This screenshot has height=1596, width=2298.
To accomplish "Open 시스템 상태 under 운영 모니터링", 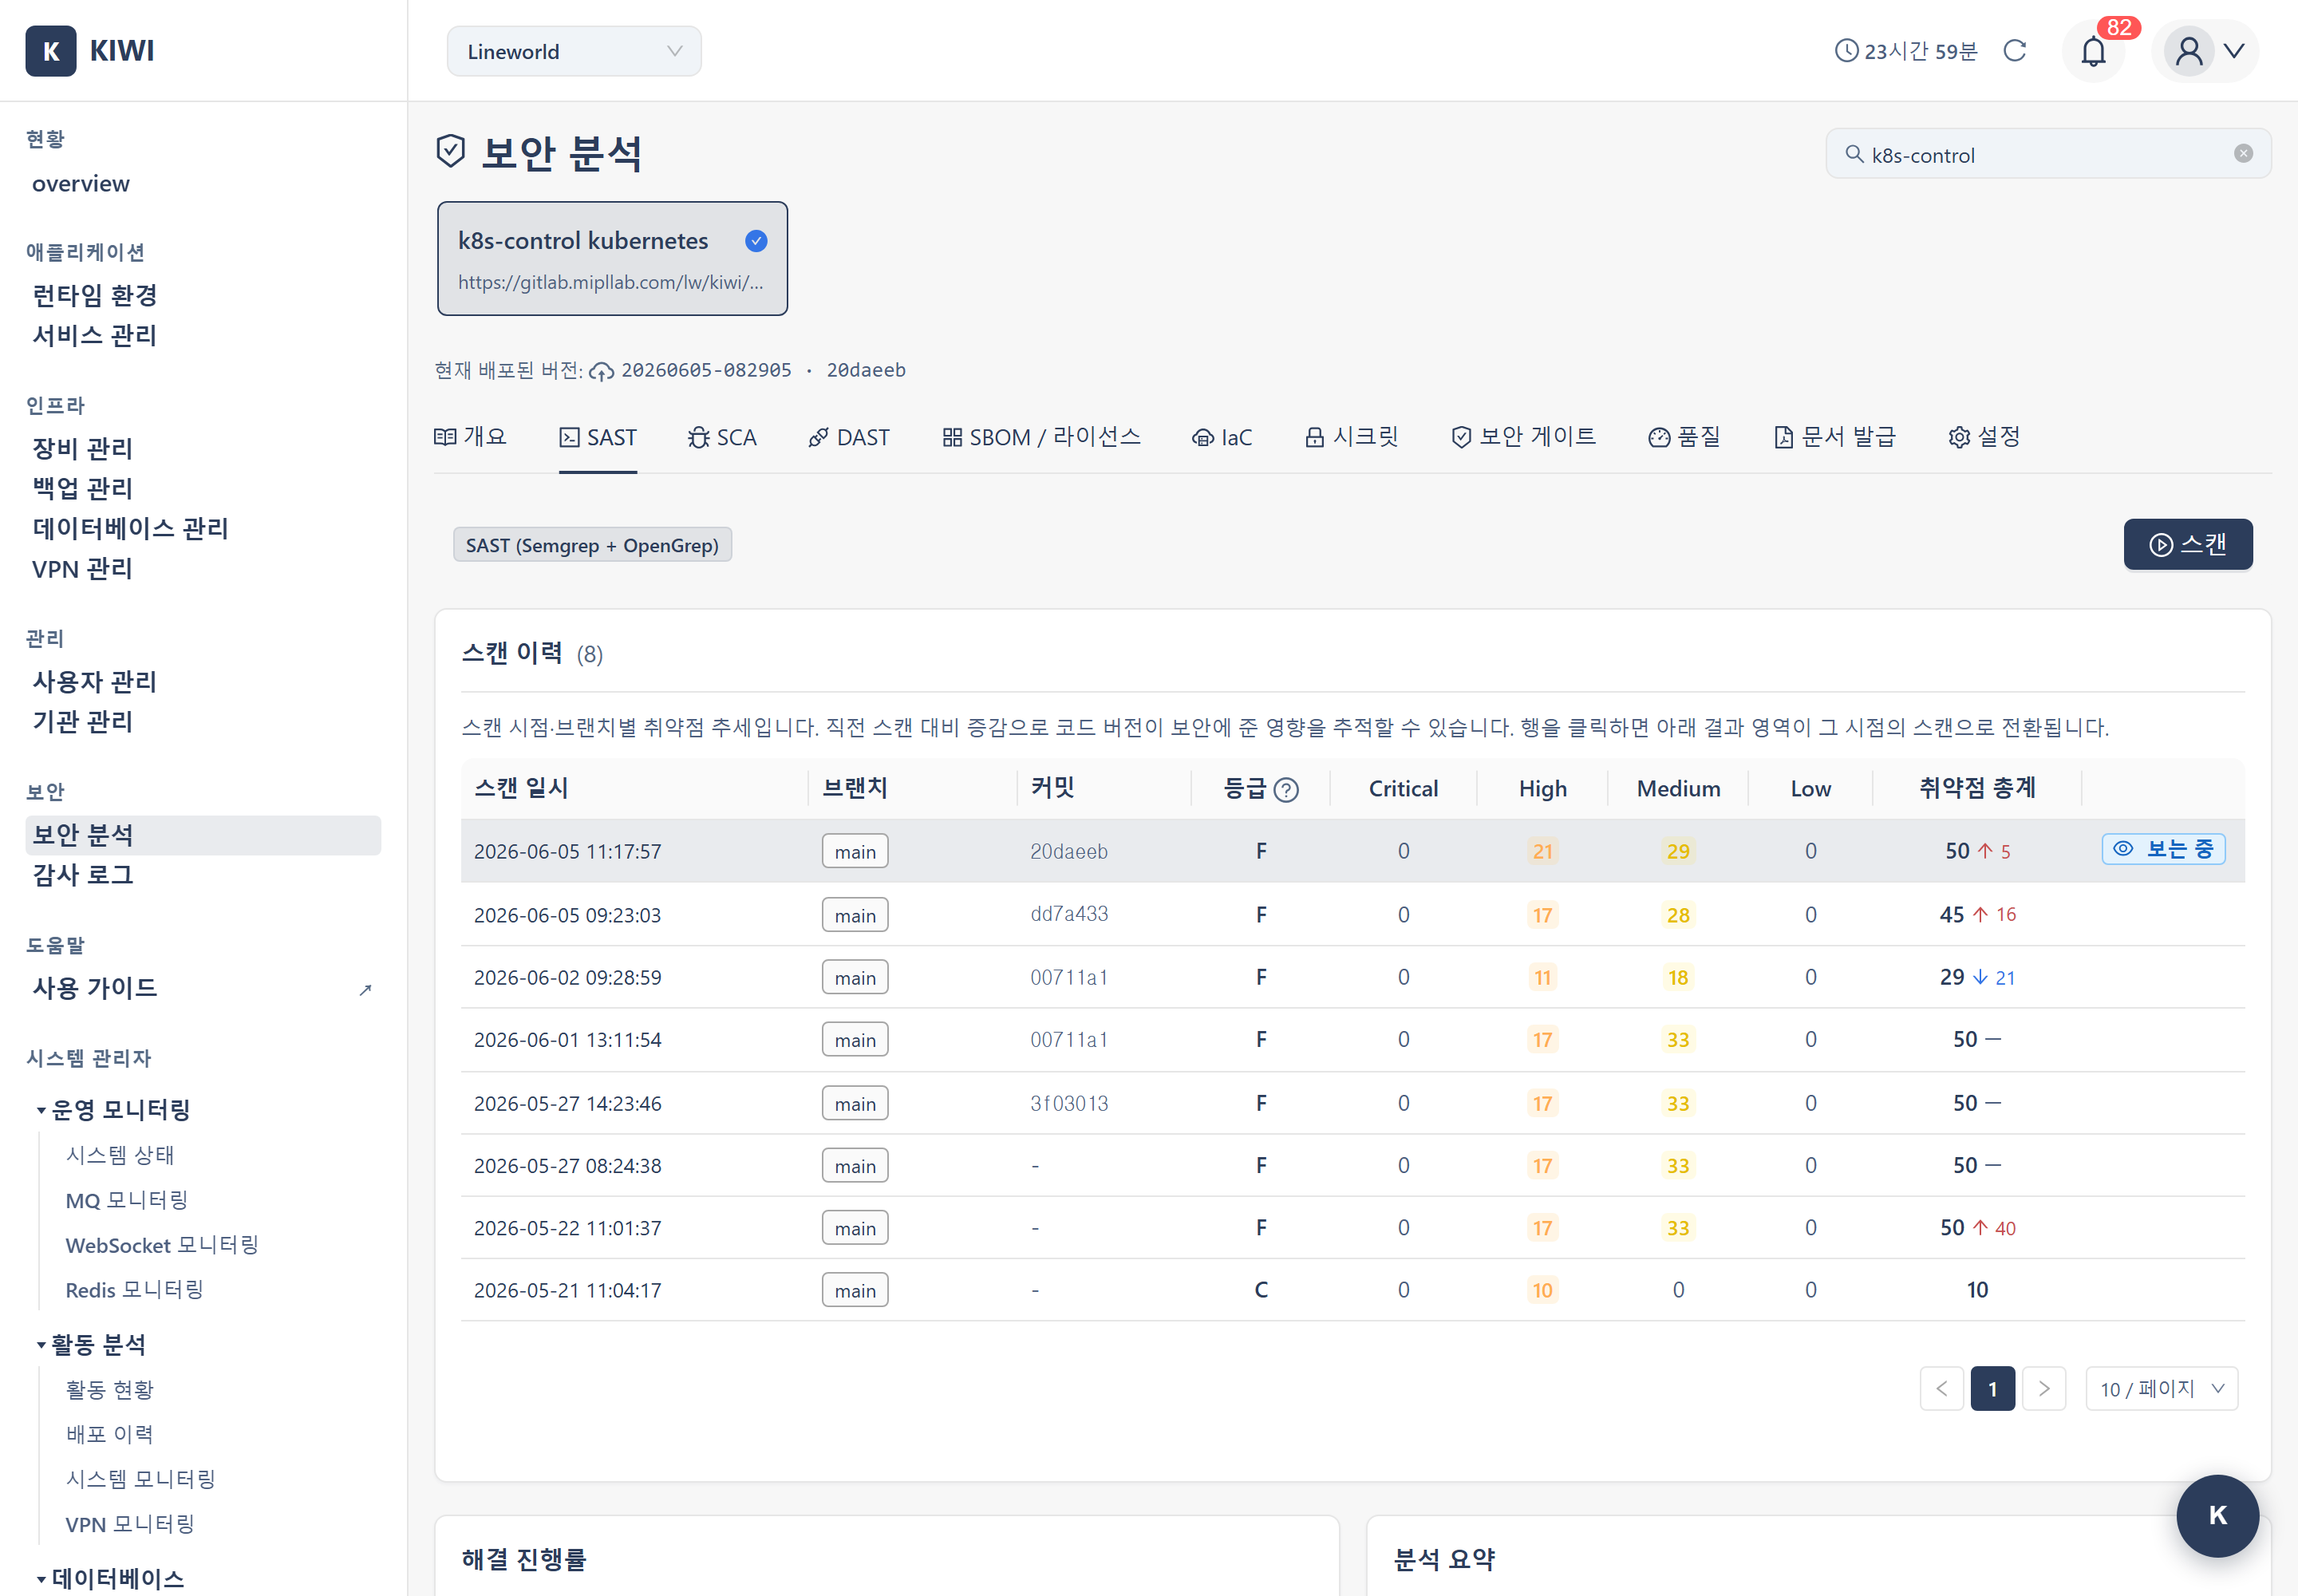I will pyautogui.click(x=120, y=1155).
